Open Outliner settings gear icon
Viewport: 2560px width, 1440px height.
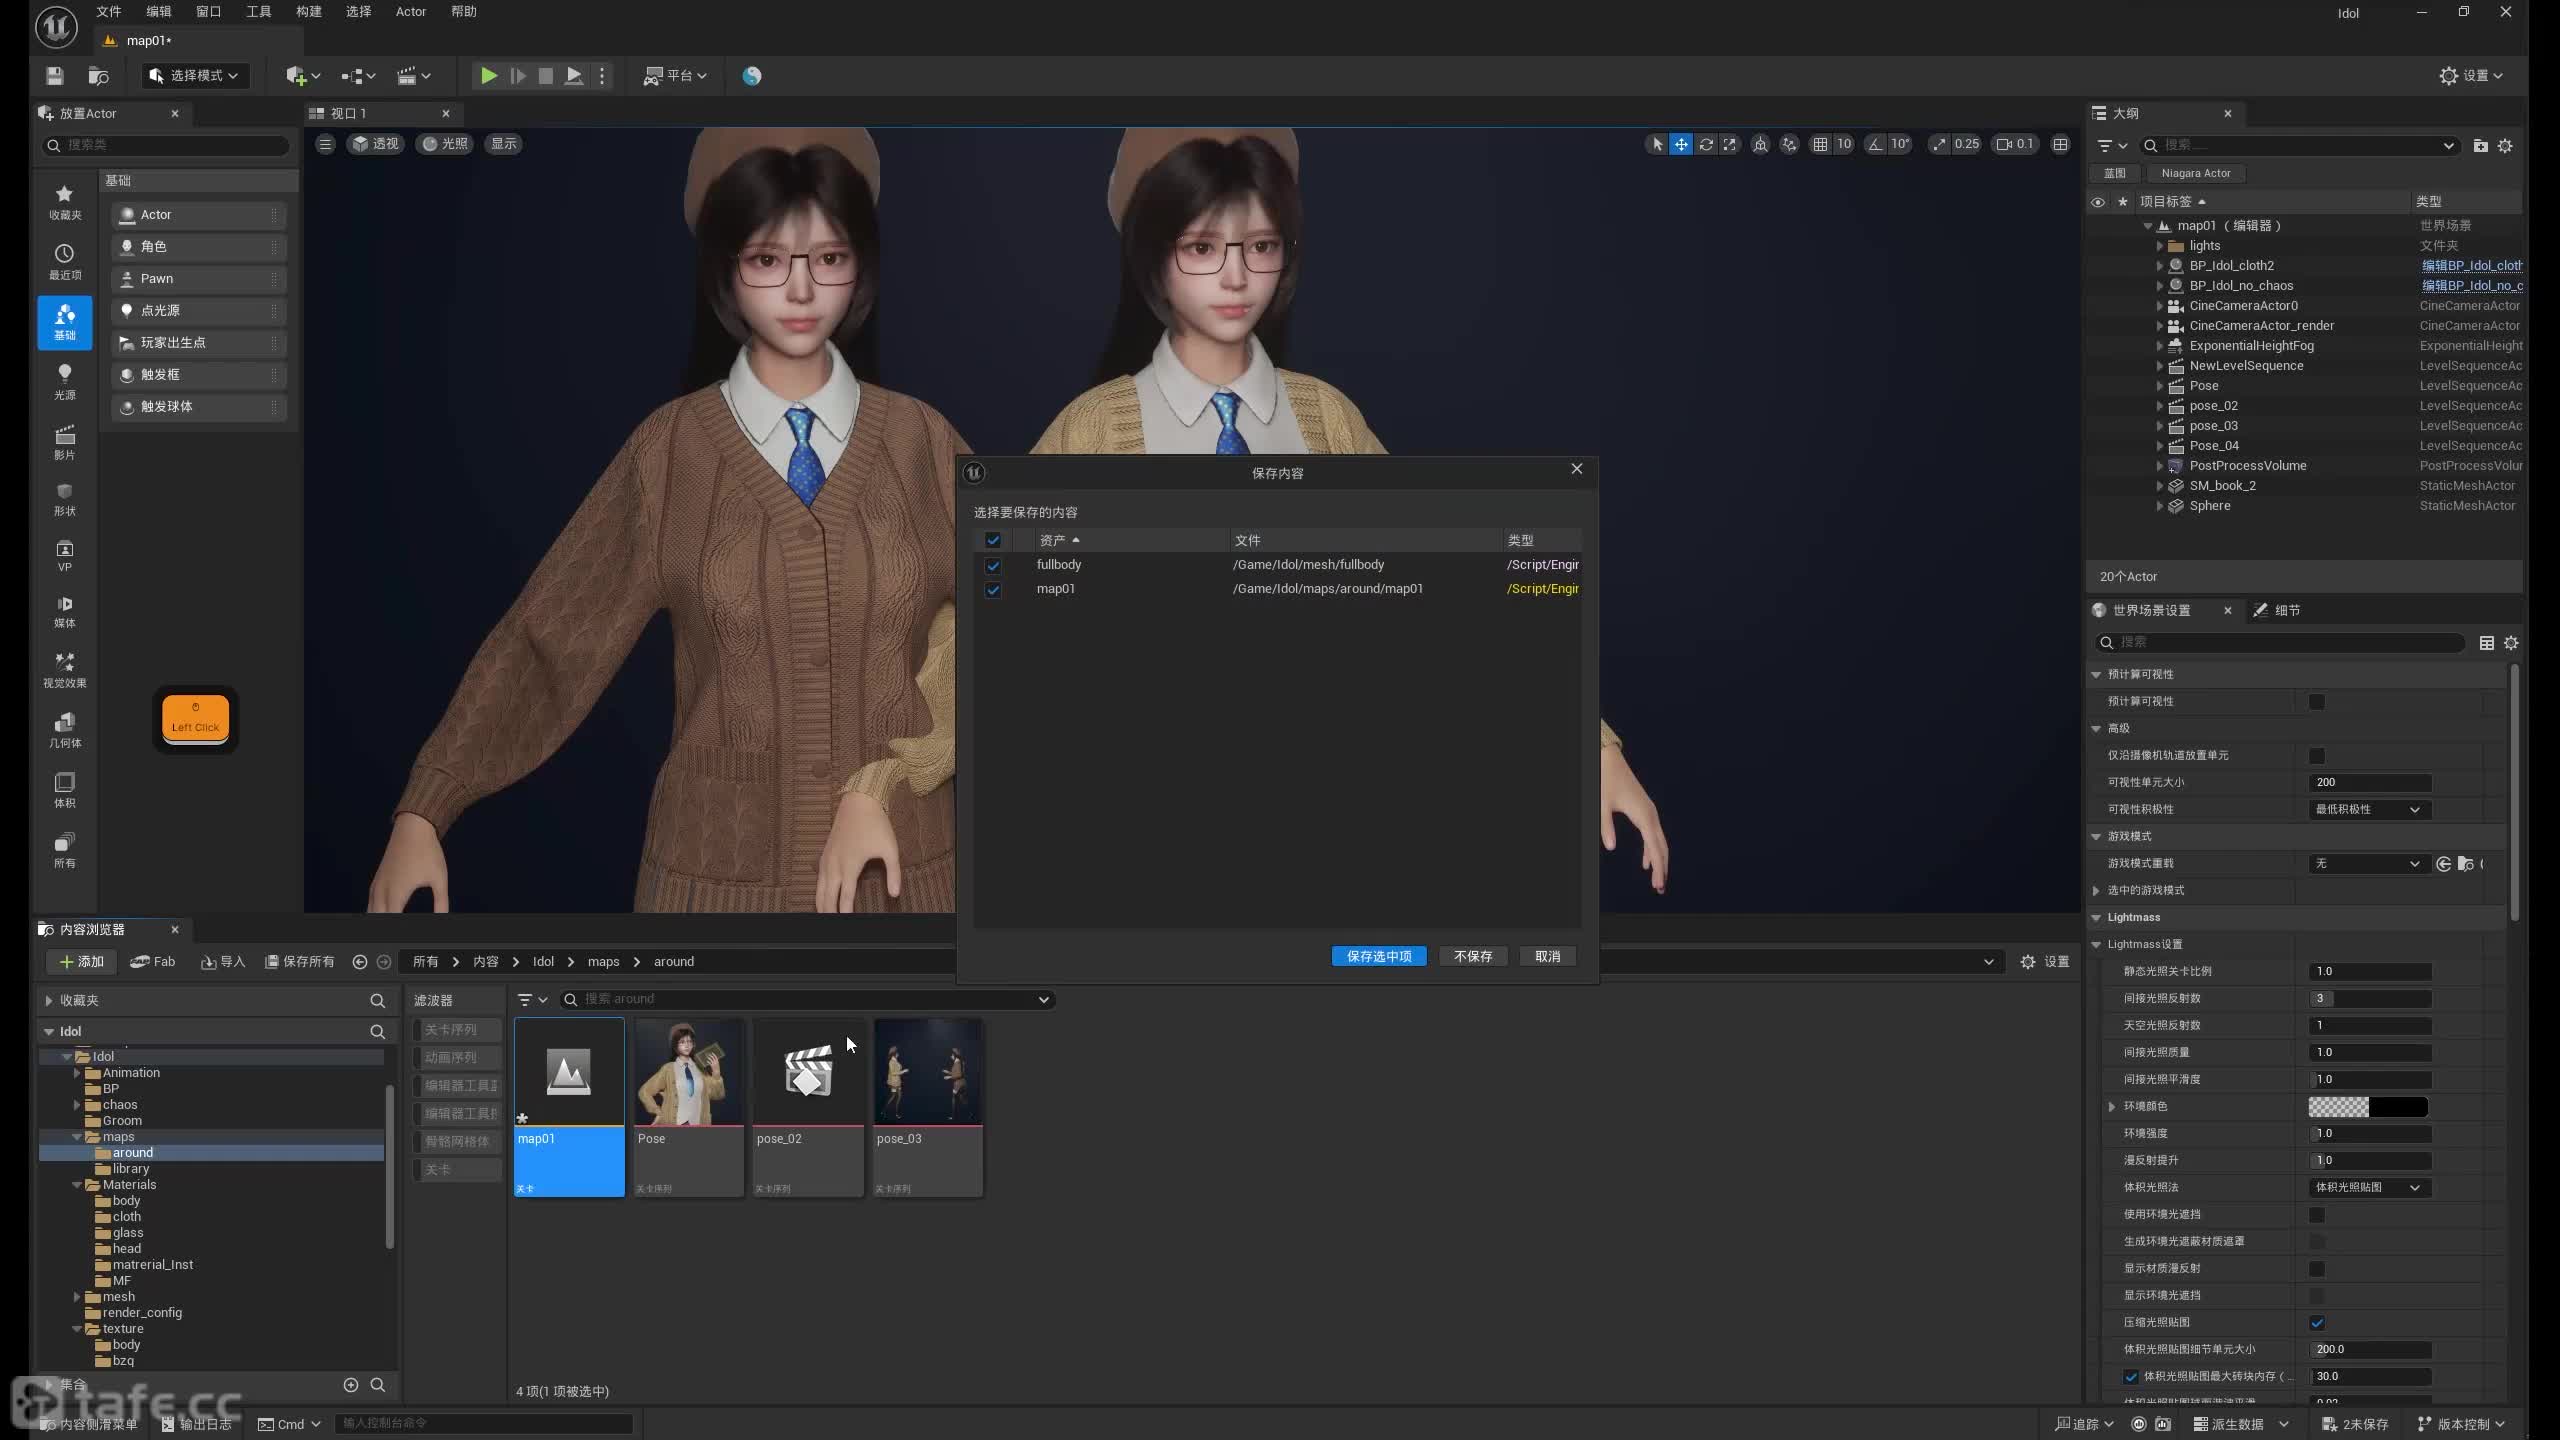[x=2505, y=146]
